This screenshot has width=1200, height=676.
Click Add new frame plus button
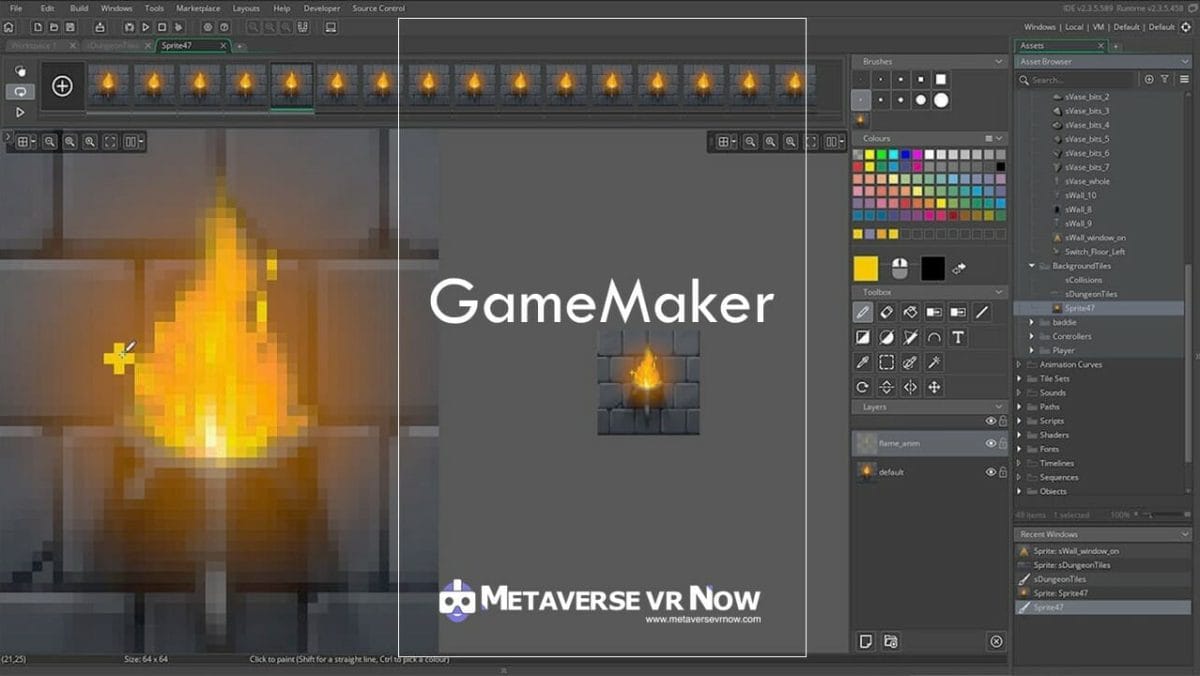(x=62, y=86)
